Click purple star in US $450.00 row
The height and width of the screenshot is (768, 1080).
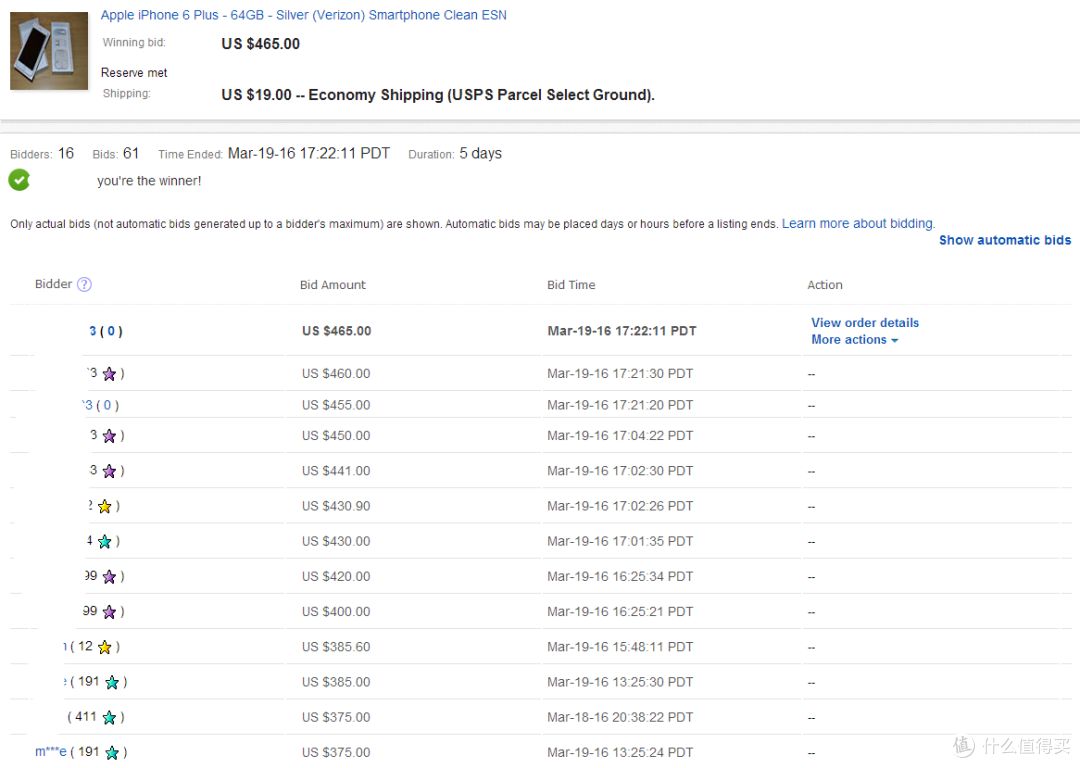(109, 436)
